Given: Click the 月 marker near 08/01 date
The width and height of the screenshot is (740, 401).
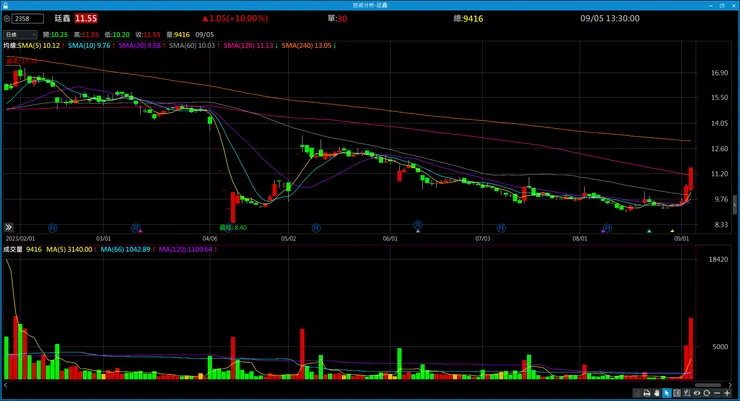Looking at the screenshot, I should (x=608, y=228).
